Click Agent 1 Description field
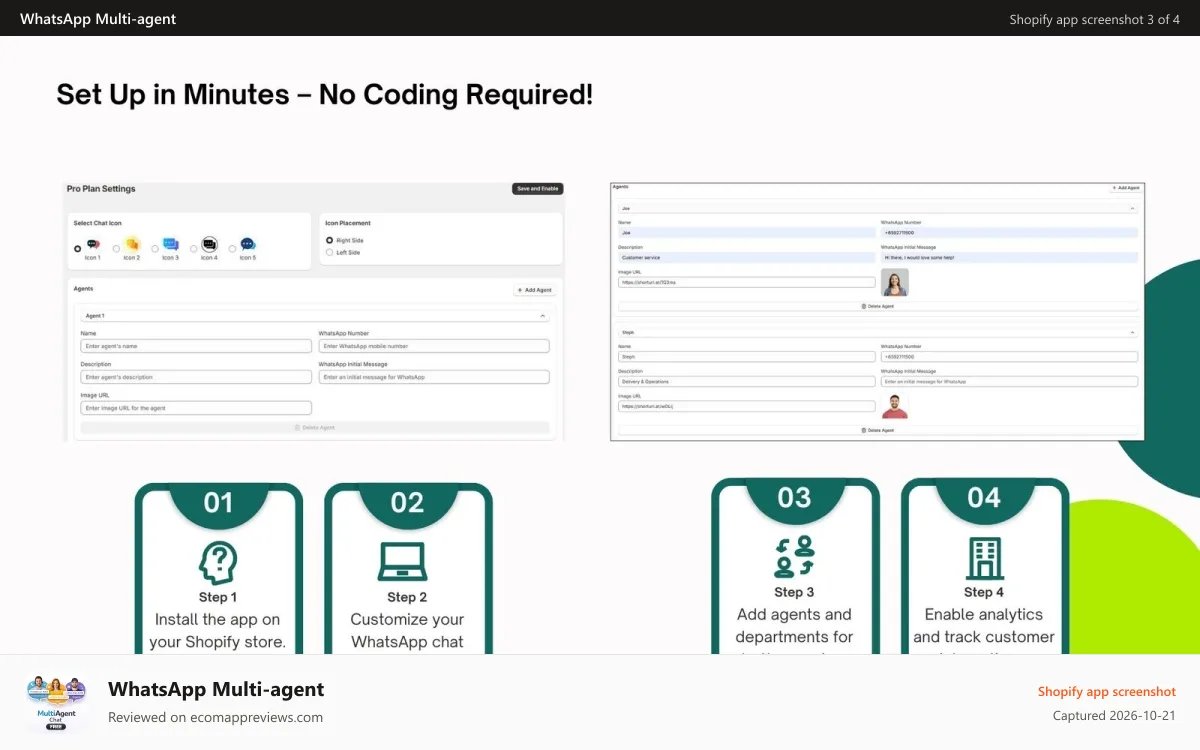Image resolution: width=1200 pixels, height=750 pixels. click(x=196, y=377)
